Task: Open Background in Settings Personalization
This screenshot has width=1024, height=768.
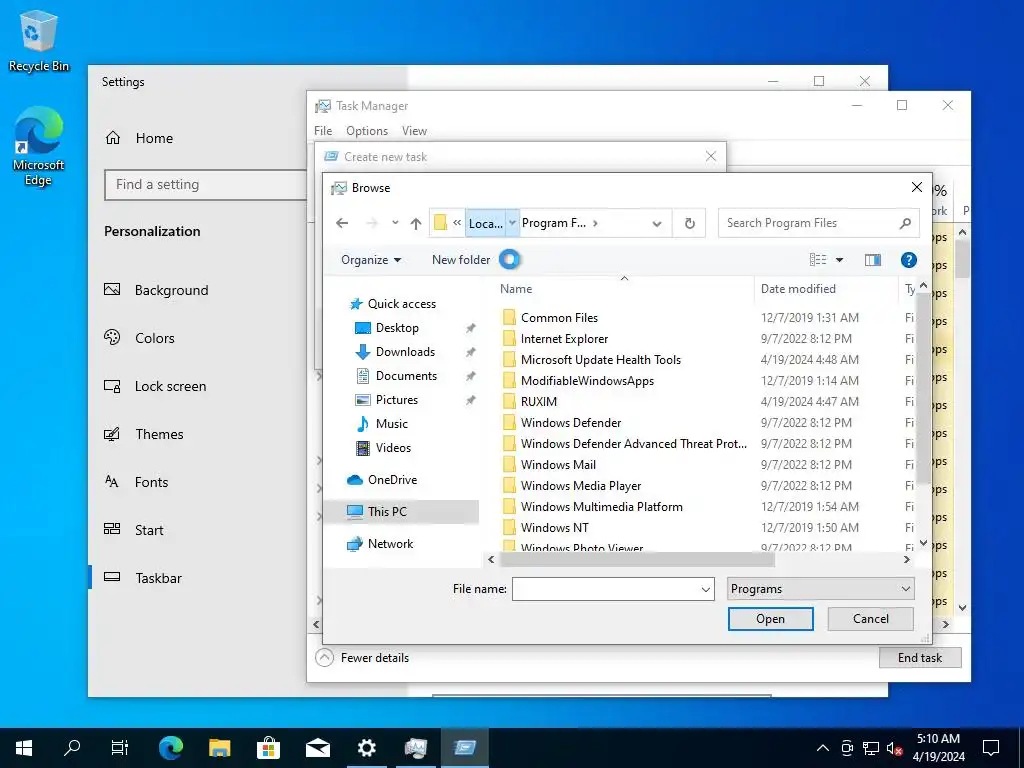Action: pyautogui.click(x=171, y=291)
